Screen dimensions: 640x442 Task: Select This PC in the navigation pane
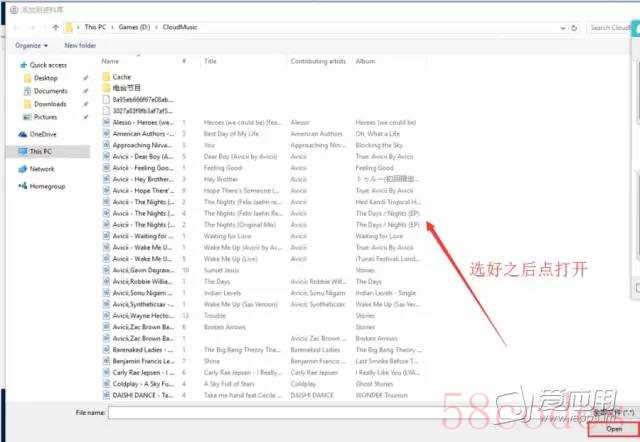point(41,151)
